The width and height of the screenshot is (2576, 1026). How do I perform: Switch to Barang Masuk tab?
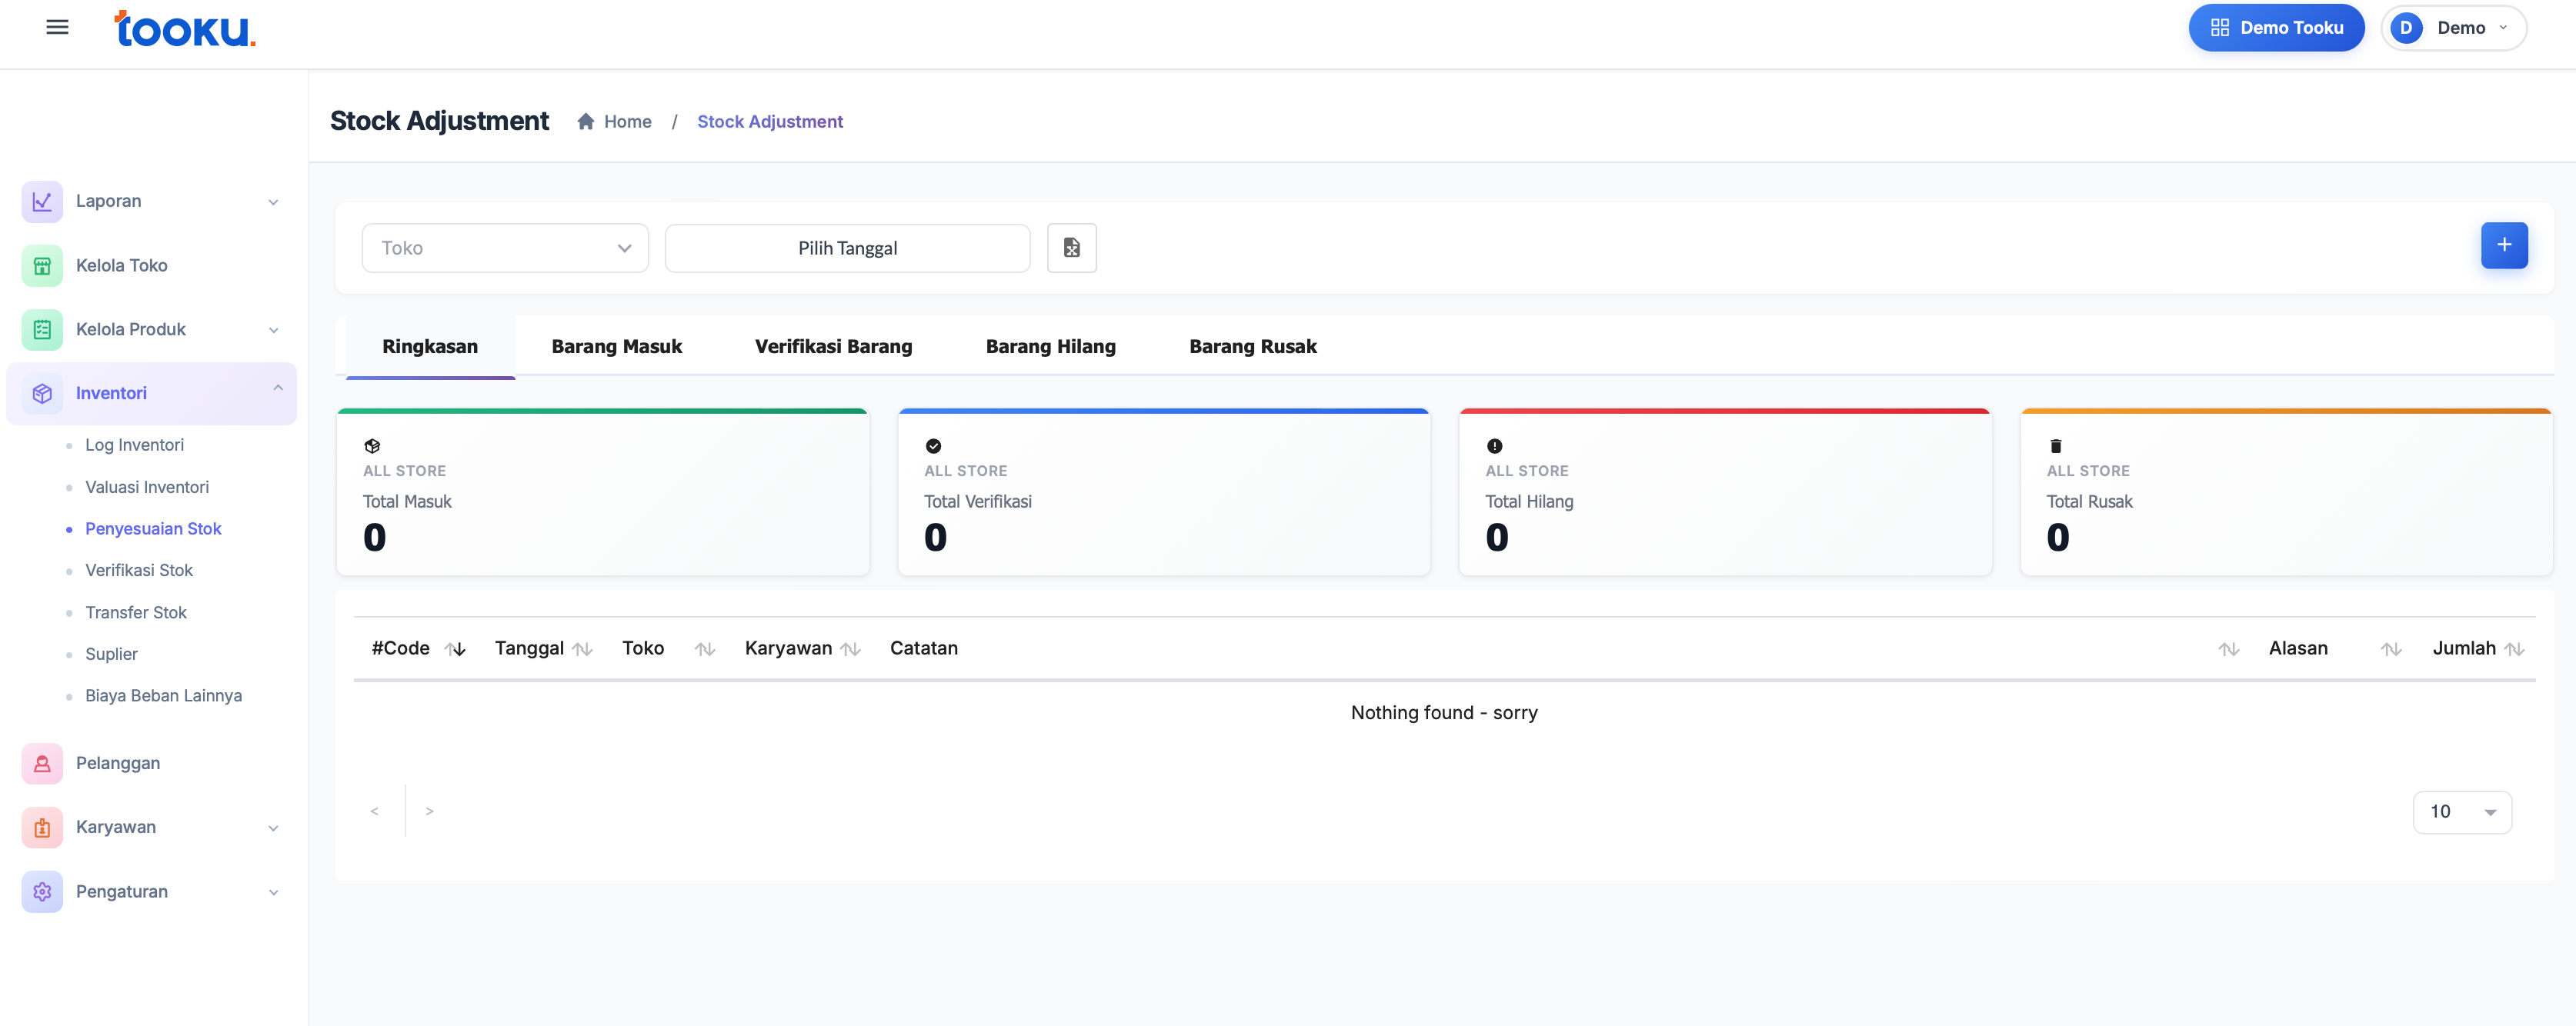(x=616, y=347)
